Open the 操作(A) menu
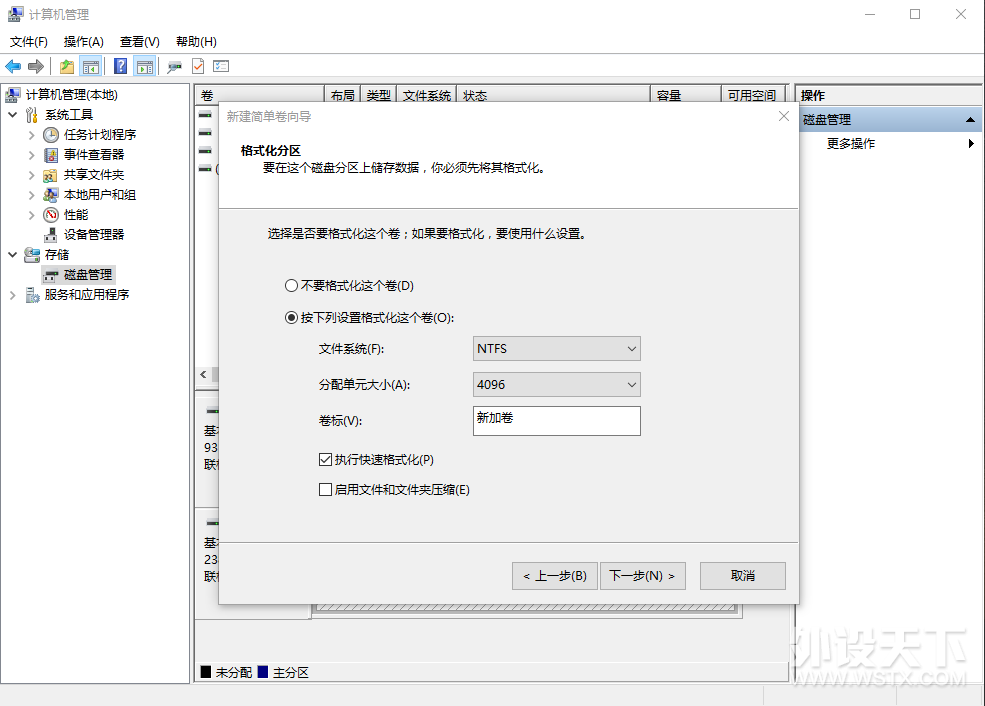 pyautogui.click(x=84, y=41)
